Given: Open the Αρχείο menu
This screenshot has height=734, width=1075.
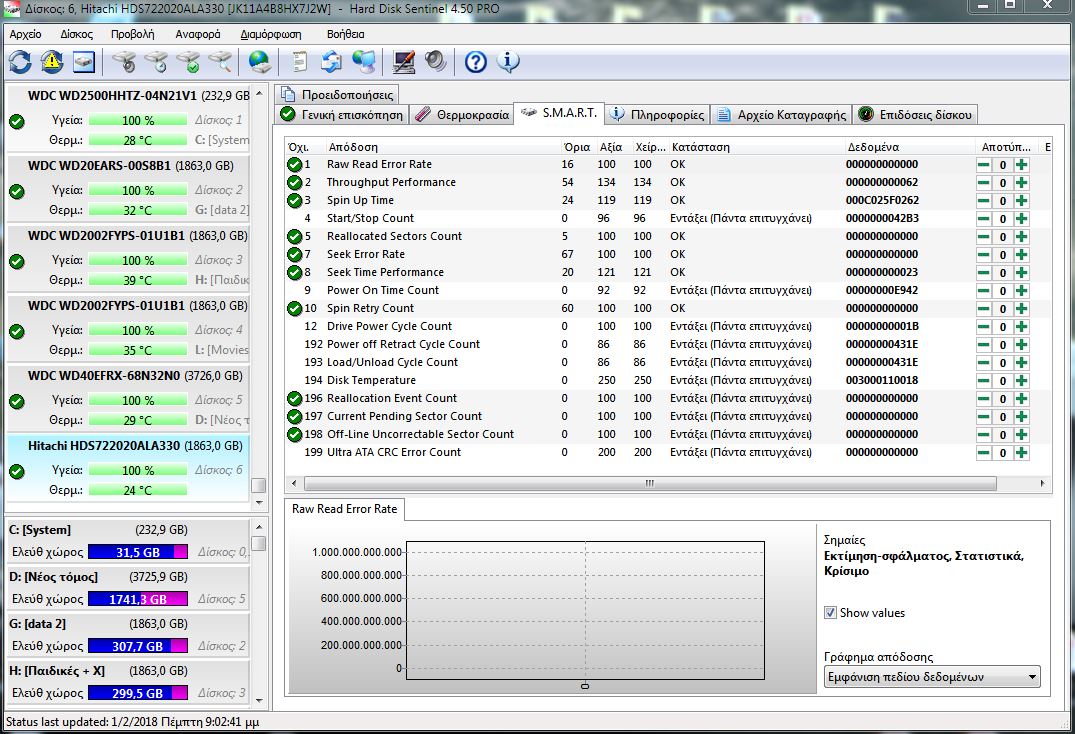Looking at the screenshot, I should [25, 34].
